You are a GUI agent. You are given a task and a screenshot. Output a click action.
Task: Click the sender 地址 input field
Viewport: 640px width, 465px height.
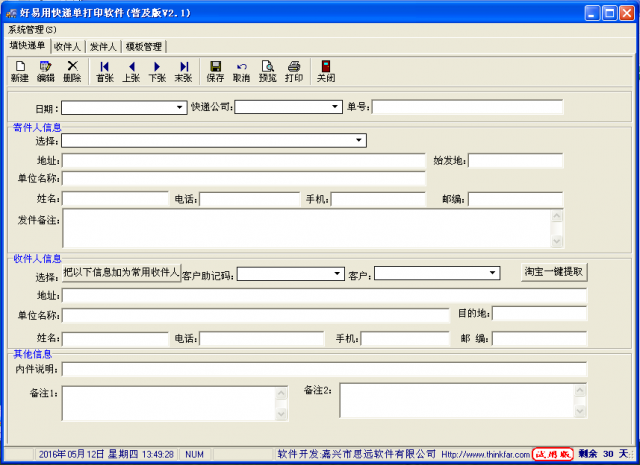pos(244,160)
